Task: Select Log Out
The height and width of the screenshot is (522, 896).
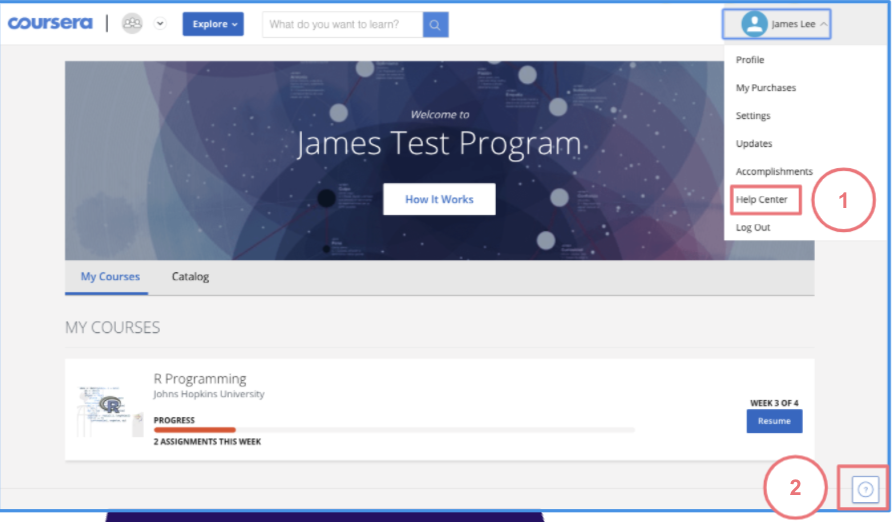Action: (753, 227)
